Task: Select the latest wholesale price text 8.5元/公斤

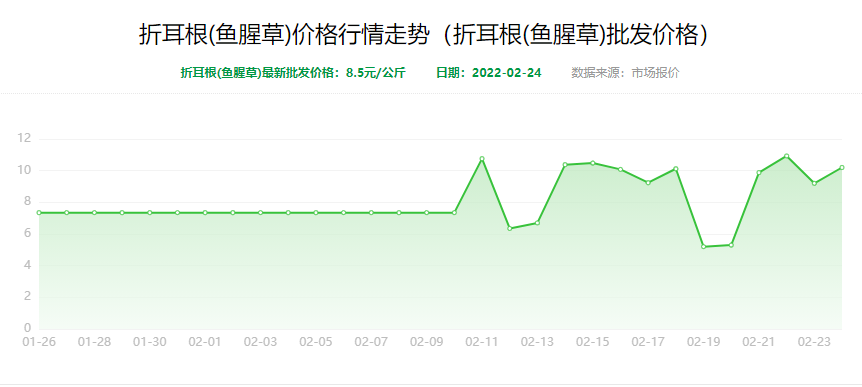Action: [375, 73]
